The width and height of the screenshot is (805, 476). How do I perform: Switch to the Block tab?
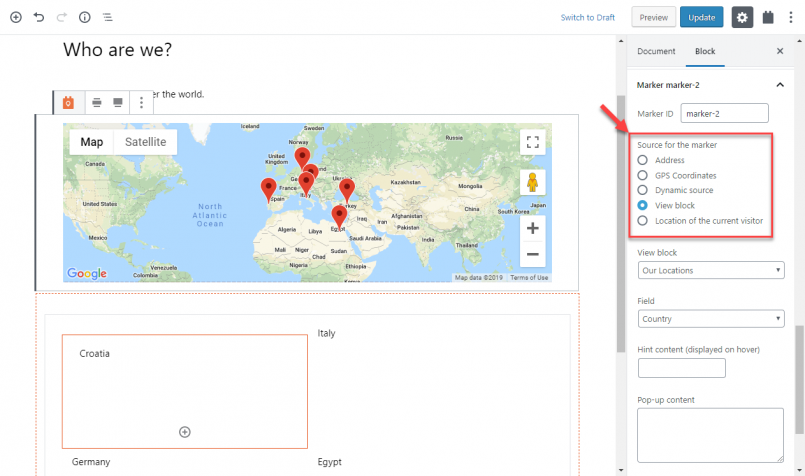click(705, 51)
